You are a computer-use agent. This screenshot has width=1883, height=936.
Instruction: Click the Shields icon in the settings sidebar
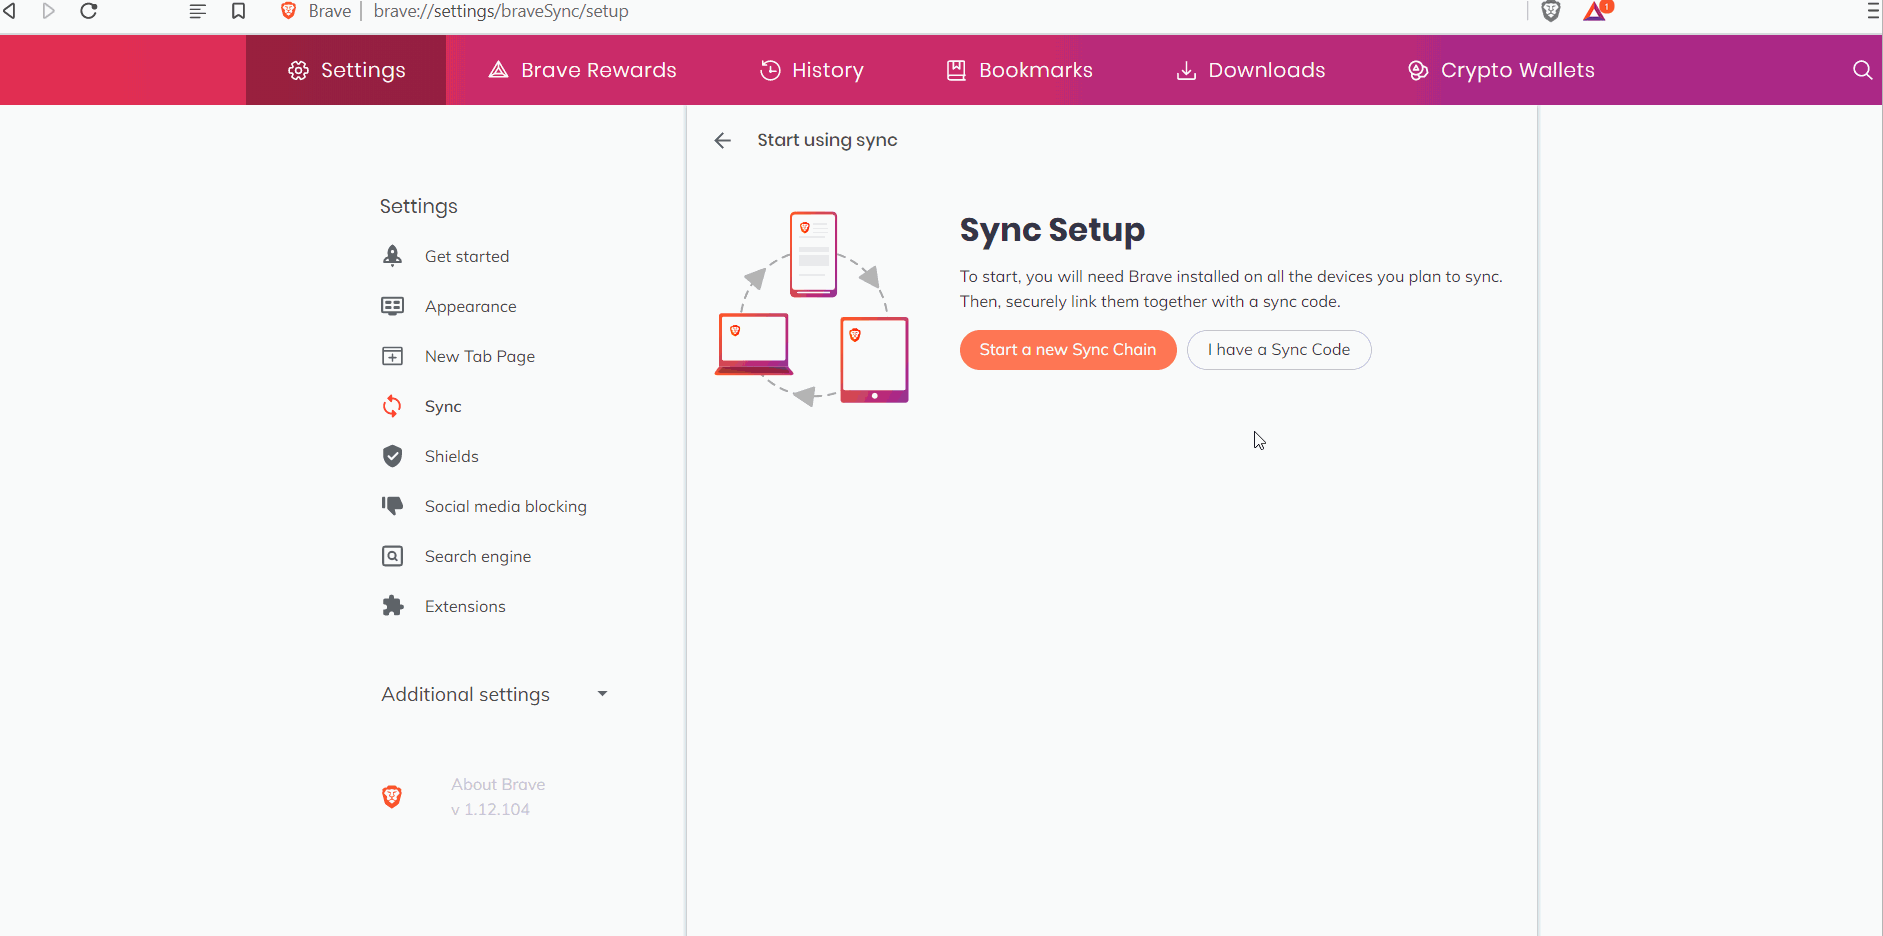[392, 456]
